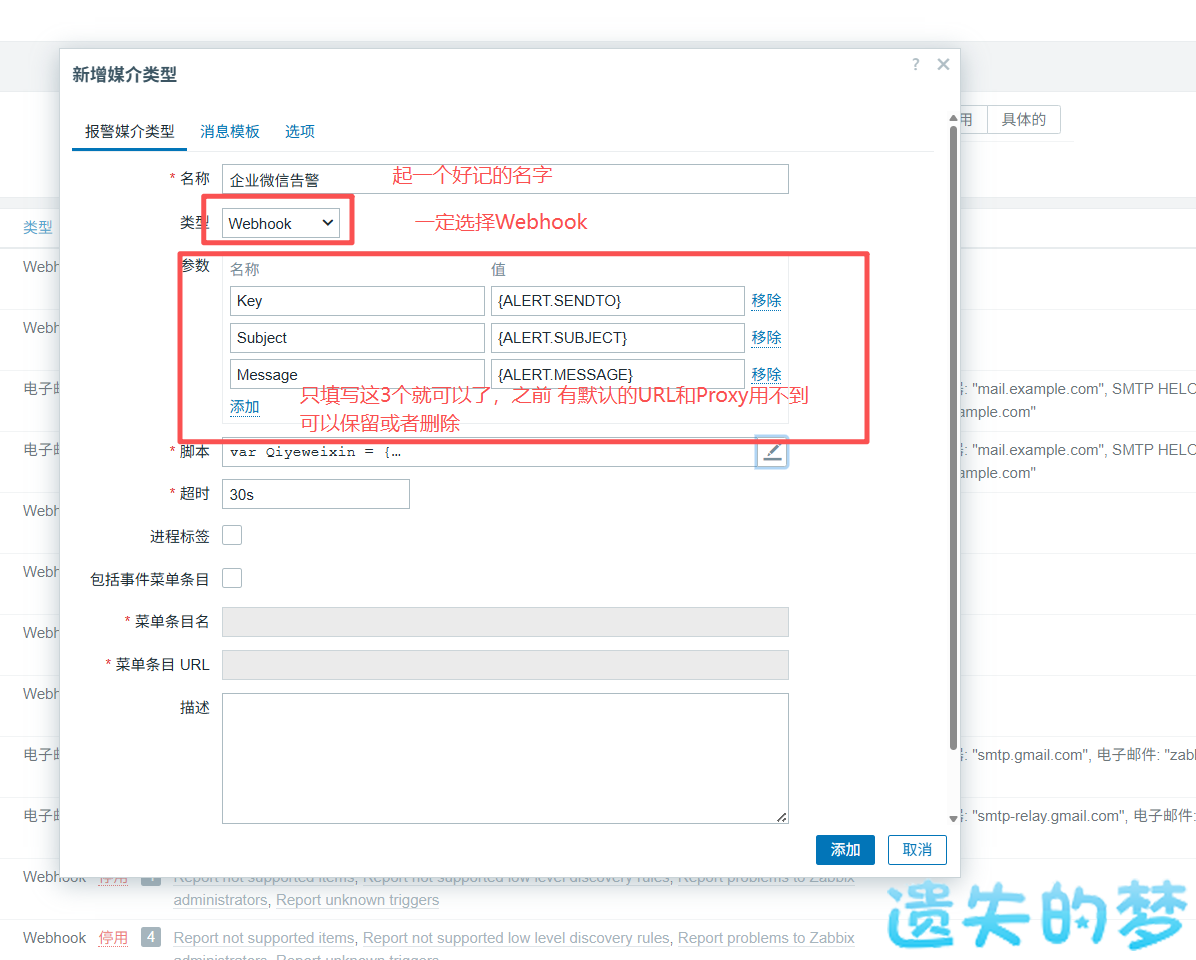Click the 取消 cancel button
Screen dimensions: 1196x960
point(917,849)
